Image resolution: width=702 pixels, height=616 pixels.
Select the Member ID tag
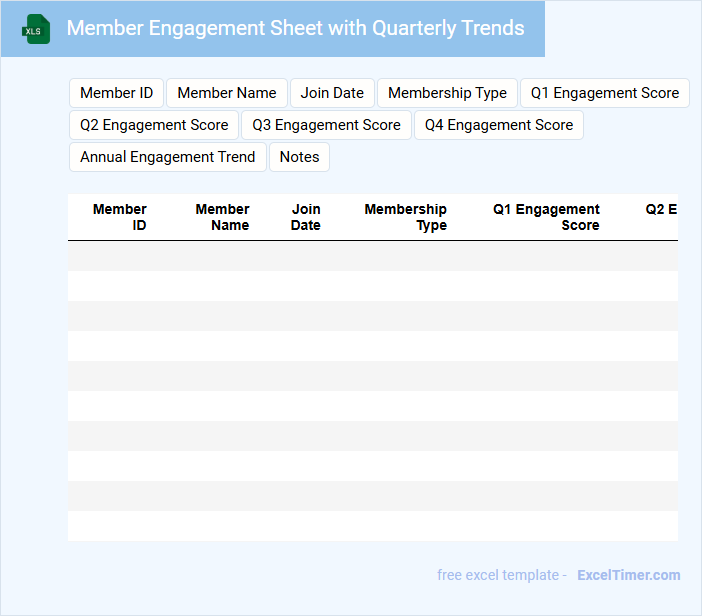[x=116, y=93]
